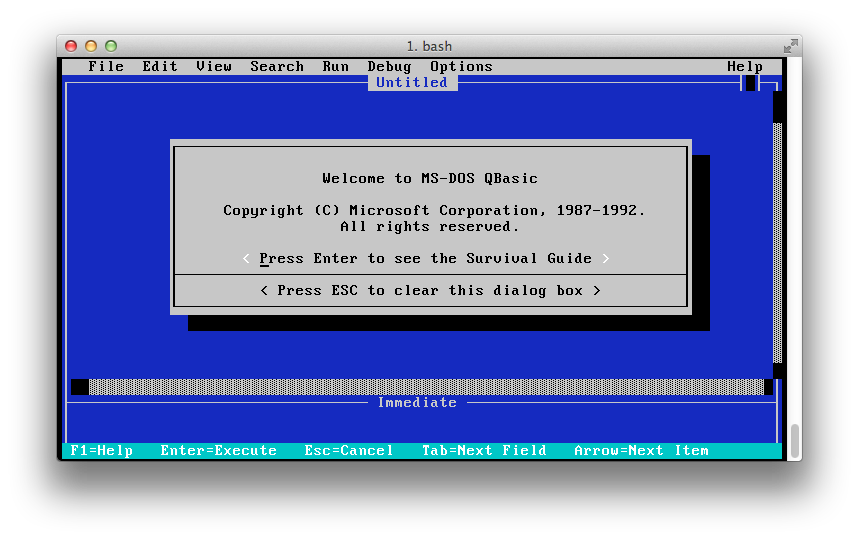
Task: Open the View menu
Action: pos(214,66)
